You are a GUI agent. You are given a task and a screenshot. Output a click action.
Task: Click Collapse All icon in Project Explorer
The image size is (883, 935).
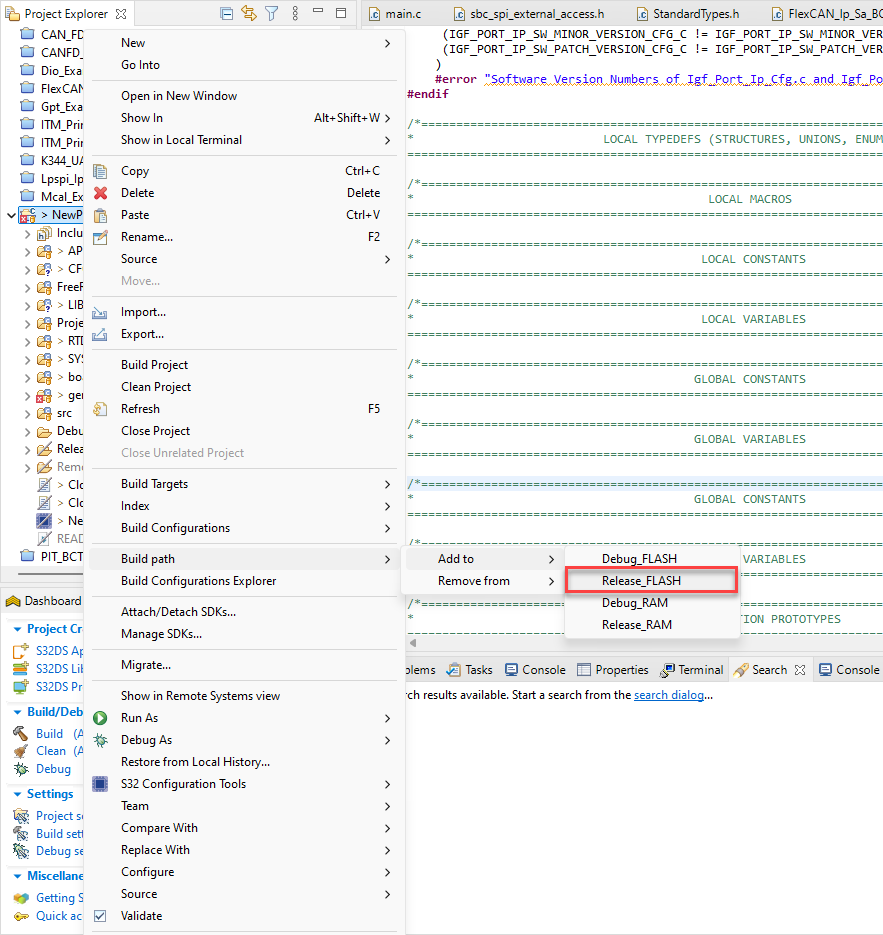pos(226,13)
